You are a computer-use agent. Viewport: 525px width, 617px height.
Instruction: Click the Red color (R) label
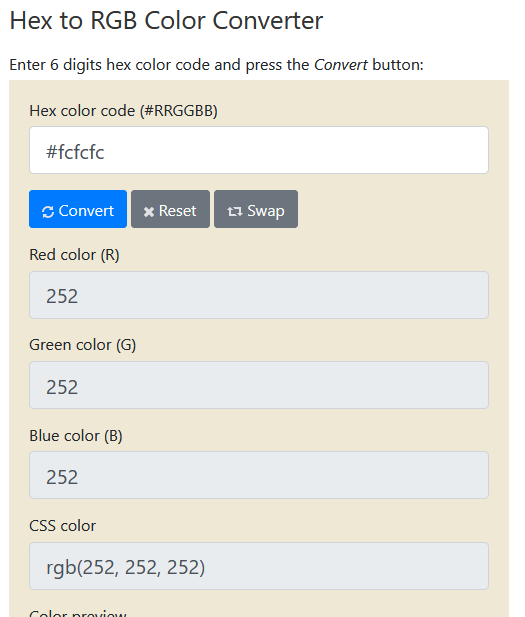point(74,255)
